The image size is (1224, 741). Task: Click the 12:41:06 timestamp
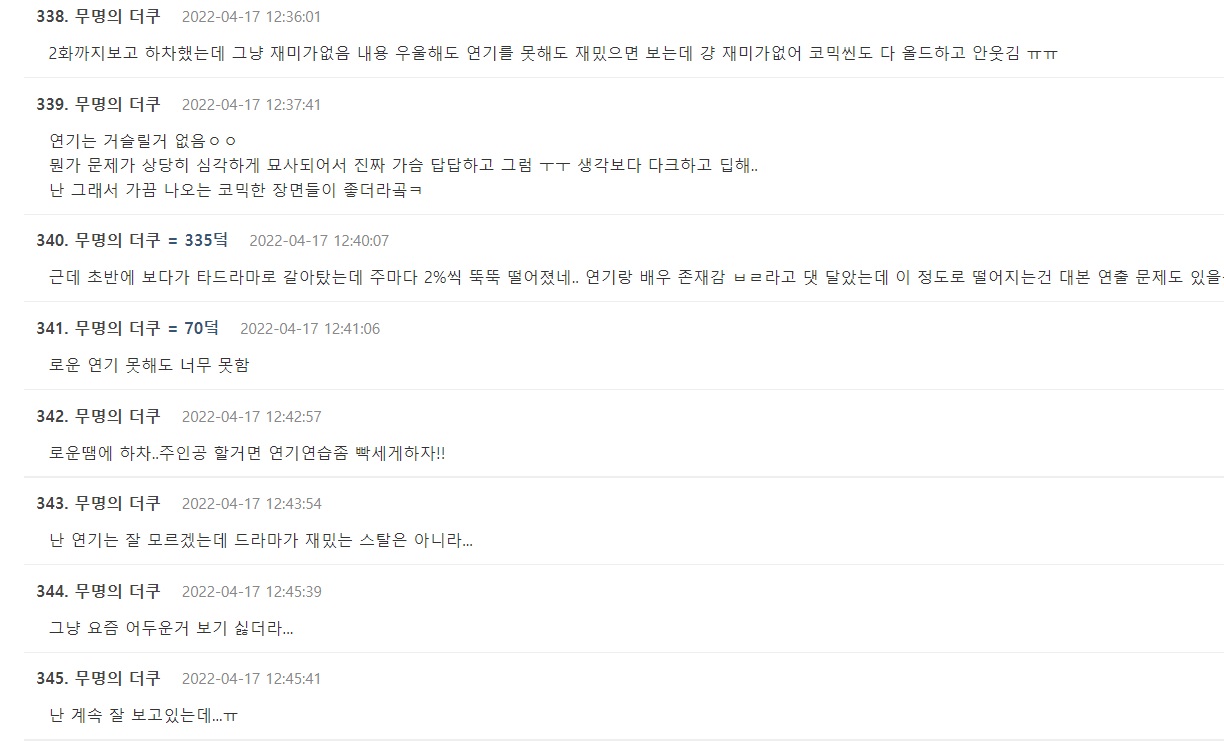point(310,329)
